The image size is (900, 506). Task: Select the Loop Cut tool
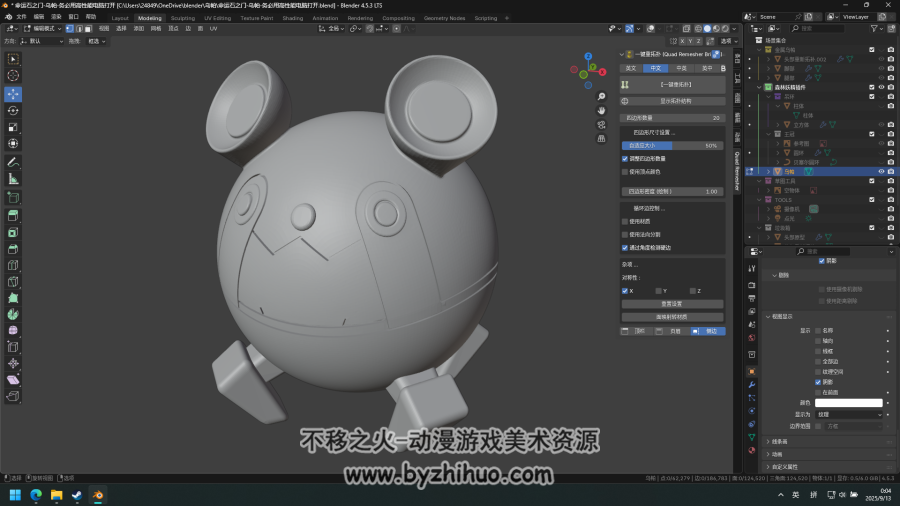click(13, 266)
